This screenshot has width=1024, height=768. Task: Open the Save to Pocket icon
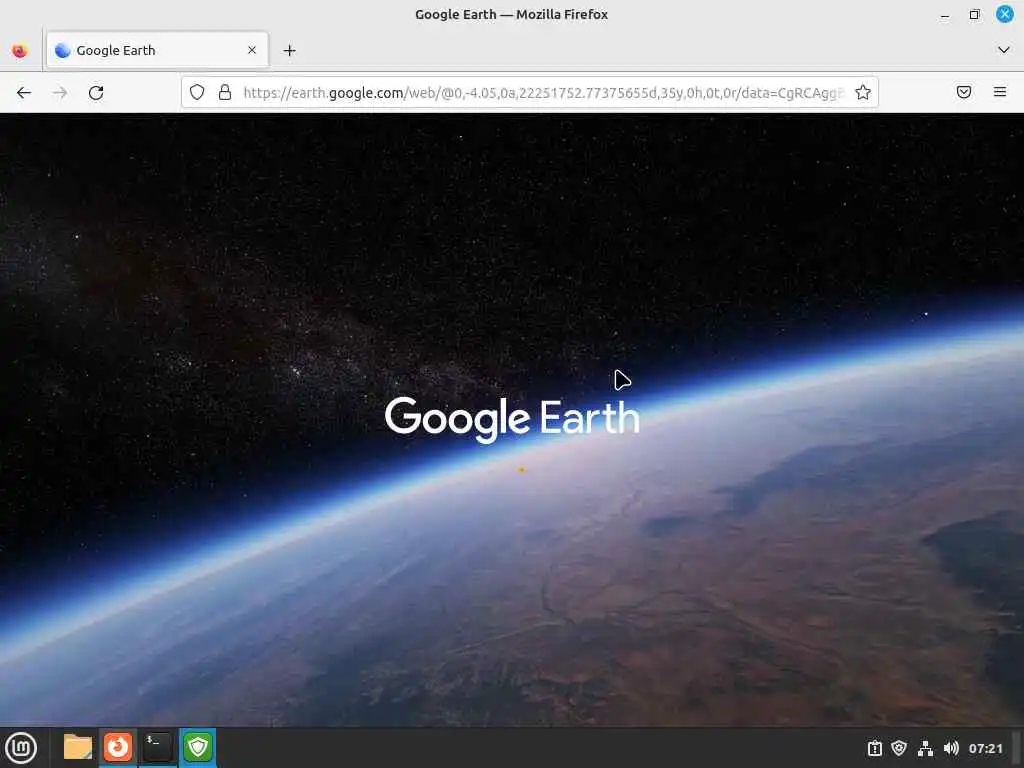(x=963, y=92)
